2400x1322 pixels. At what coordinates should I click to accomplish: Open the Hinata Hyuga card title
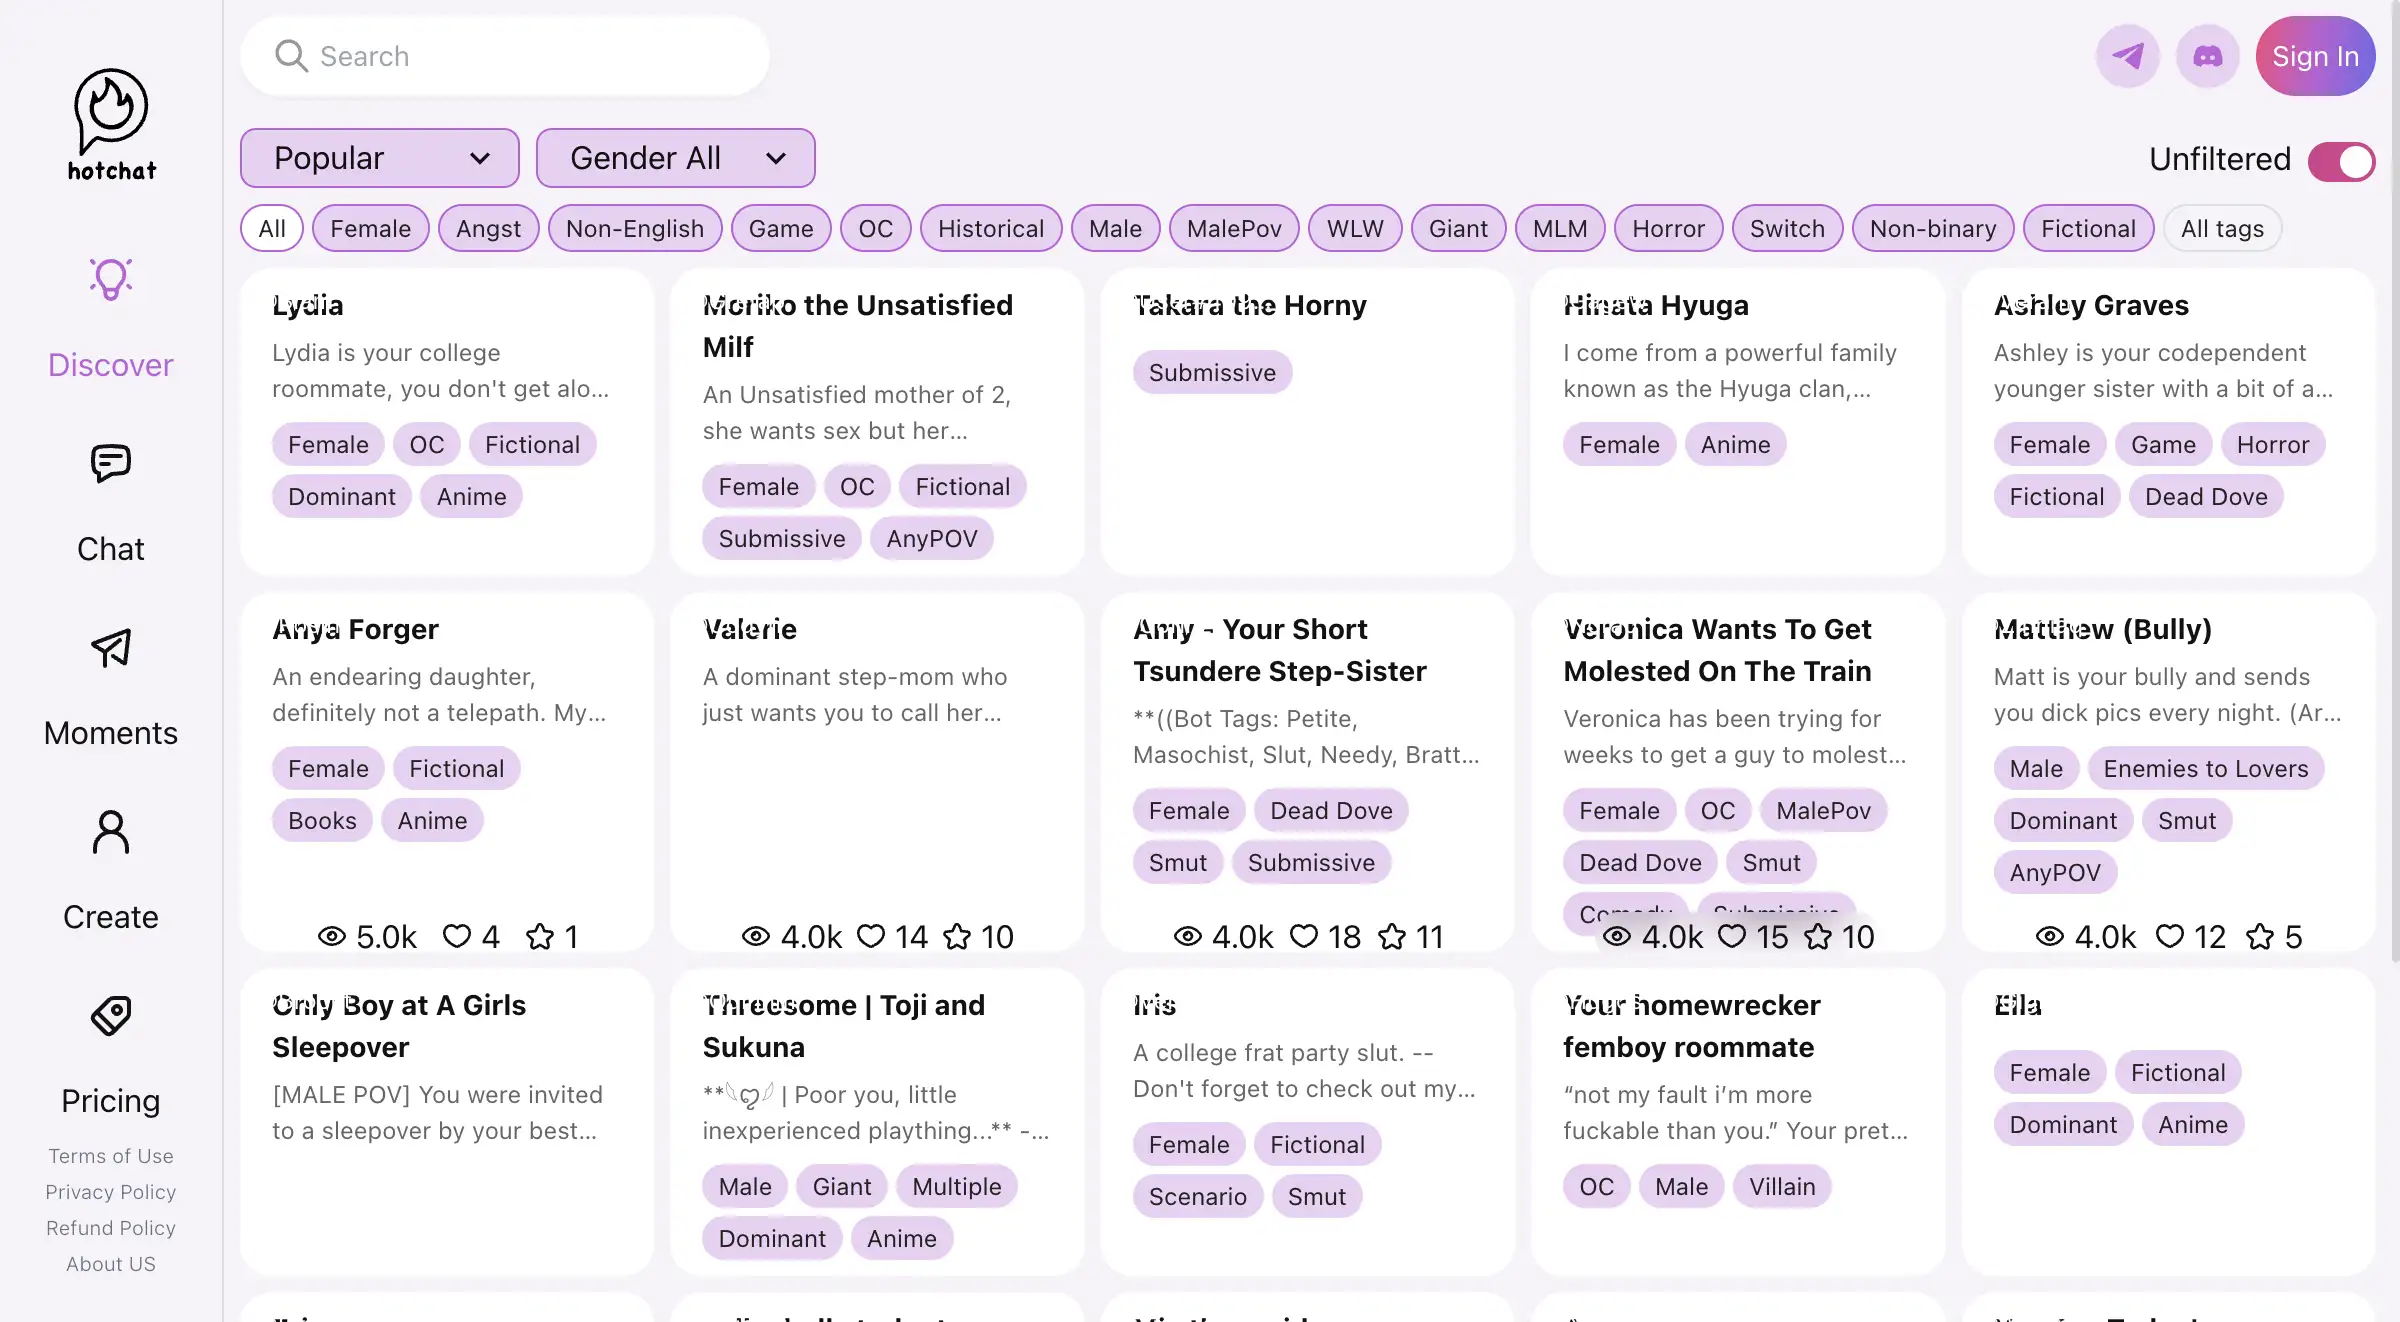[x=1656, y=305]
